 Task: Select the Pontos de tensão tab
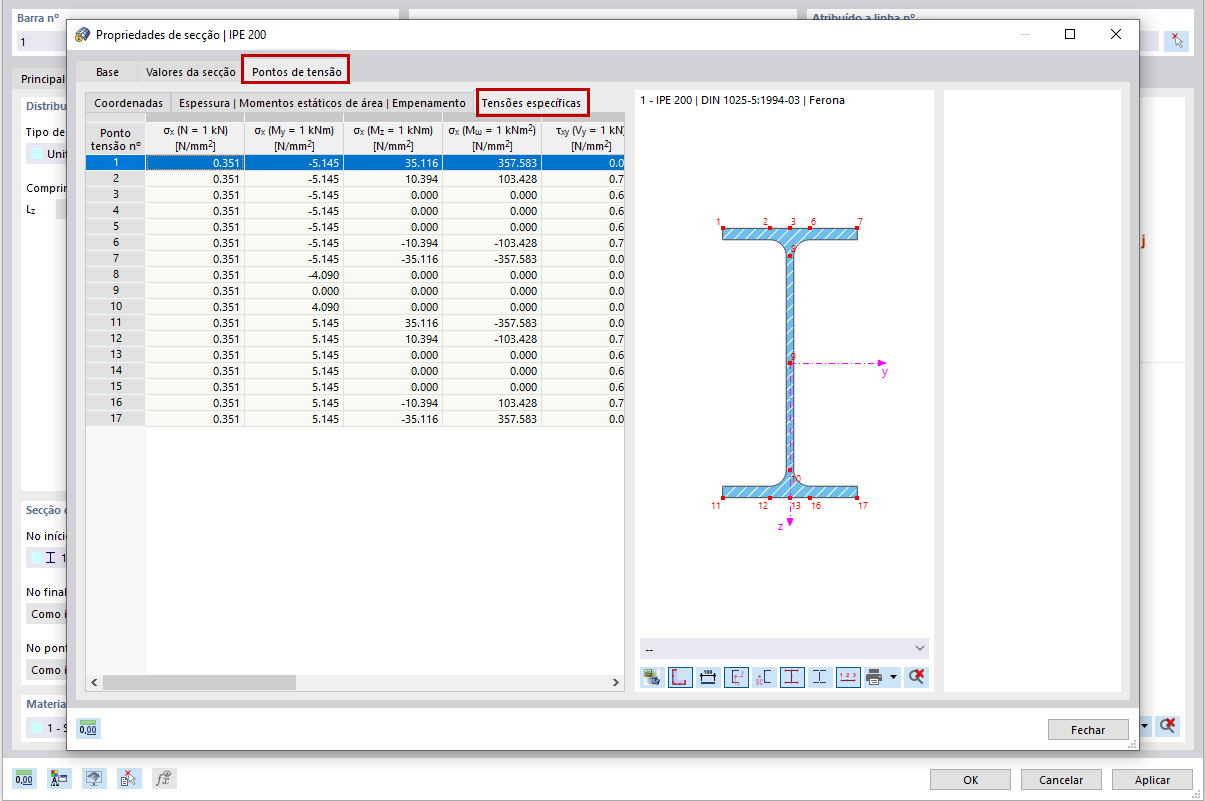coord(297,72)
